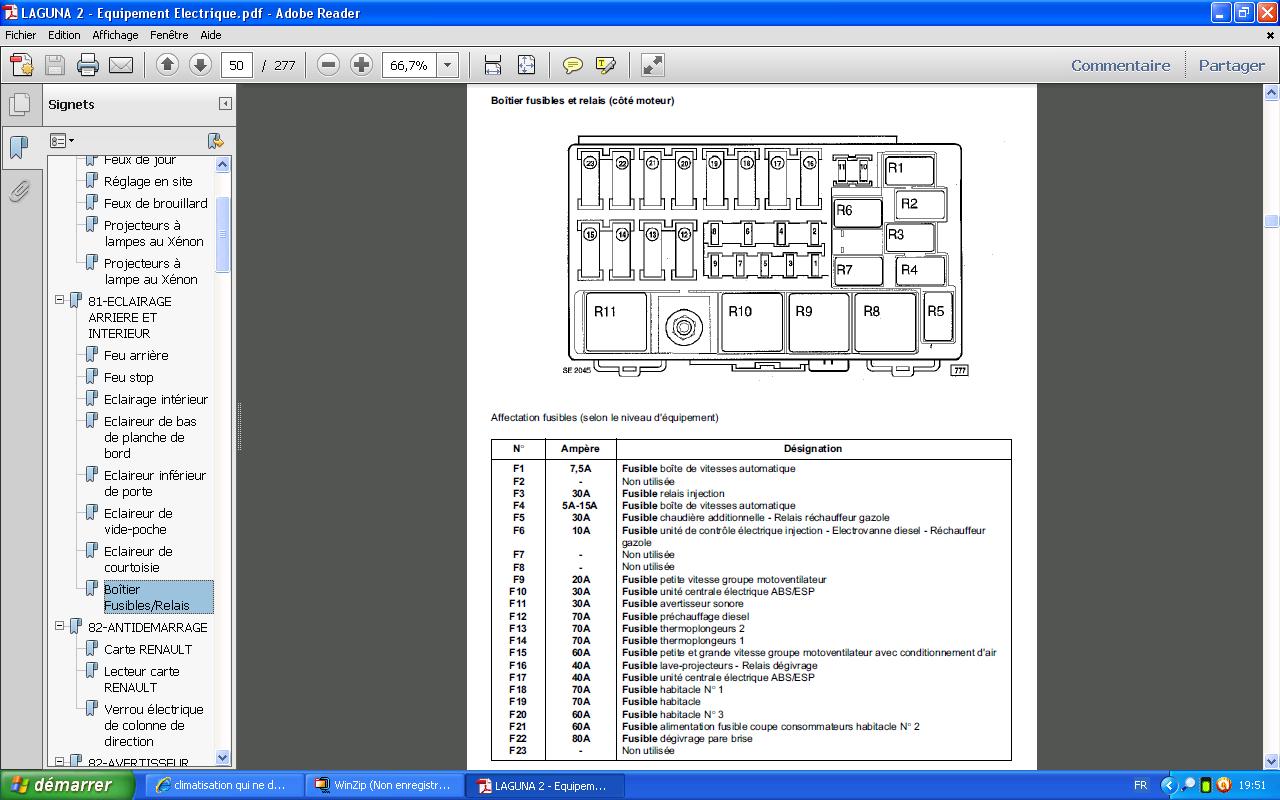Select Eclaireur de courtoisie bookmark
Image resolution: width=1280 pixels, height=800 pixels.
(x=138, y=559)
